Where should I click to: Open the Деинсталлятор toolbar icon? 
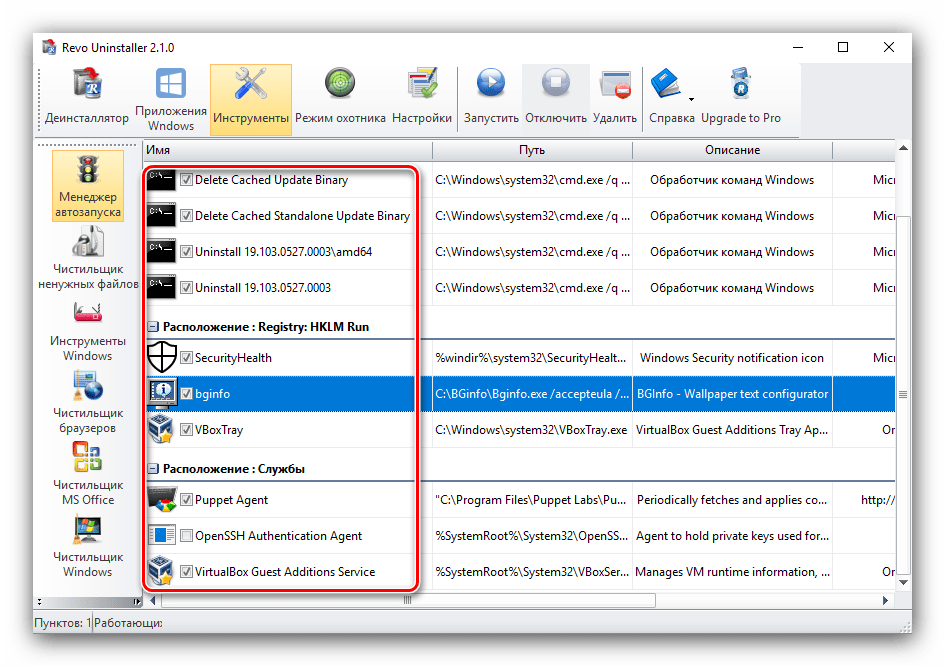pyautogui.click(x=86, y=99)
